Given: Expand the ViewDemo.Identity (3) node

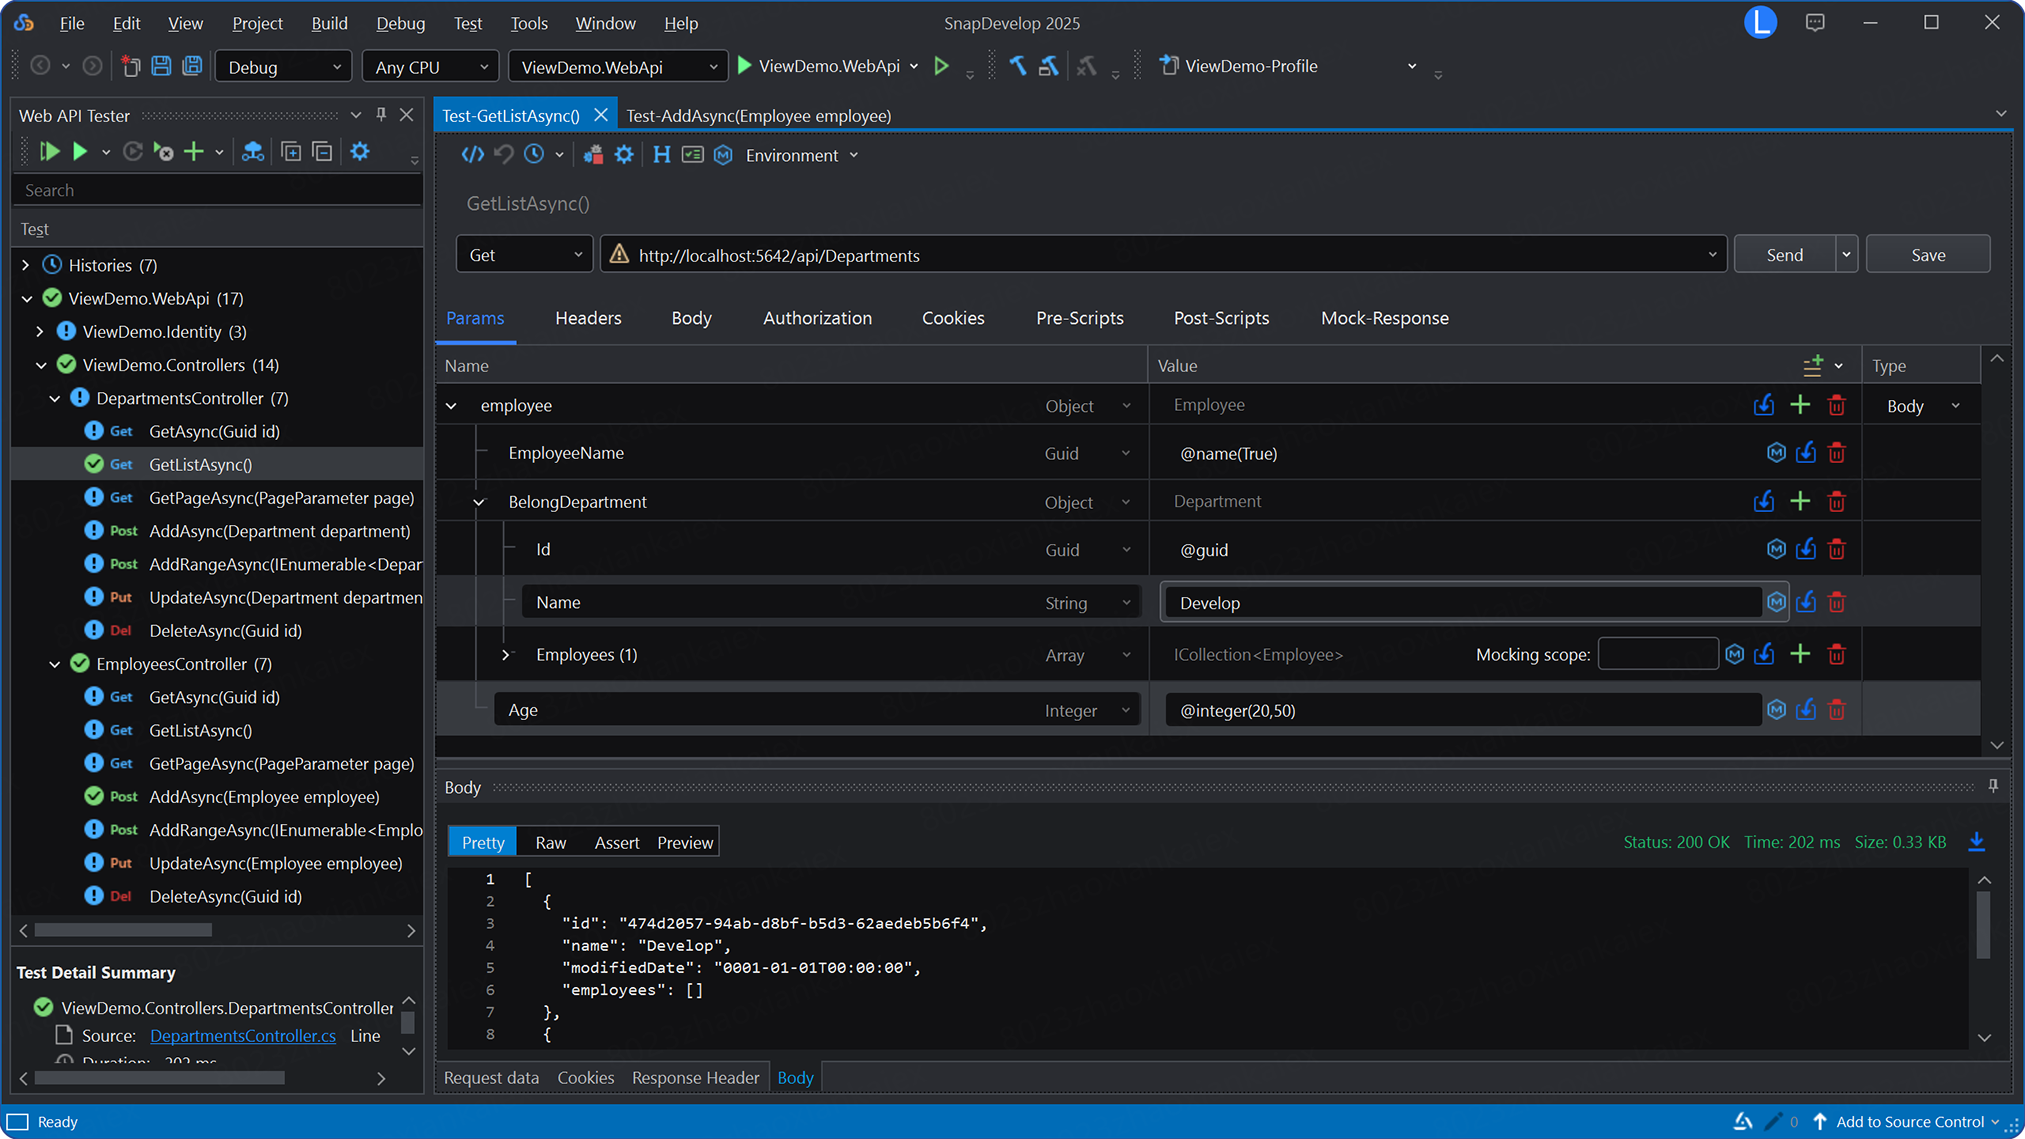Looking at the screenshot, I should [x=40, y=331].
